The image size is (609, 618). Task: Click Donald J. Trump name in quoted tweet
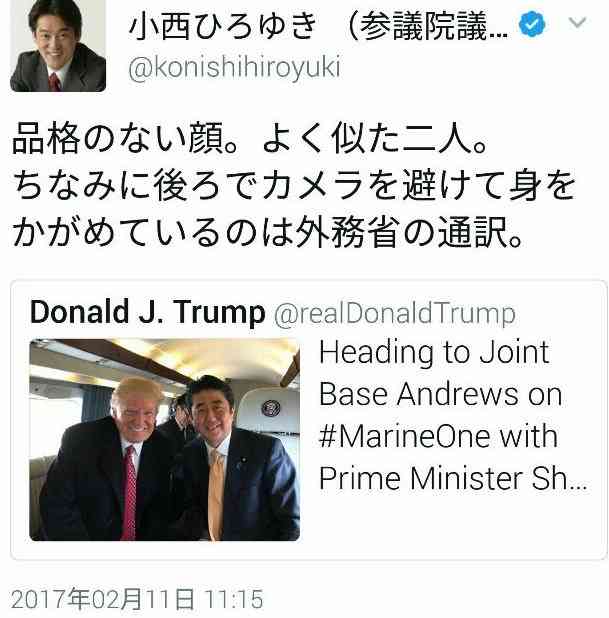147,312
